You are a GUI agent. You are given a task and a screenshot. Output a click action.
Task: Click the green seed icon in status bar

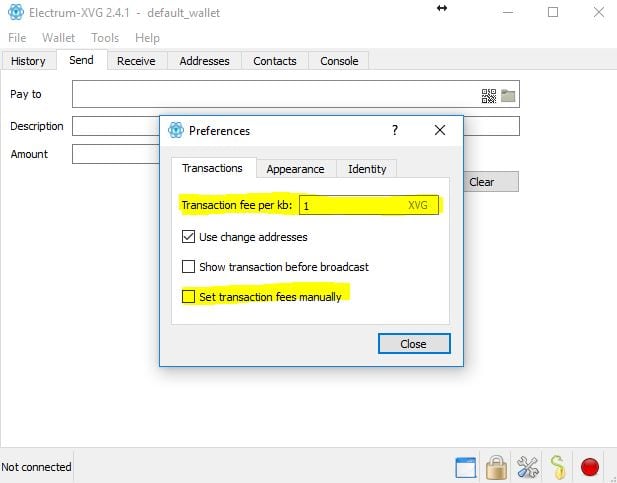click(x=558, y=467)
